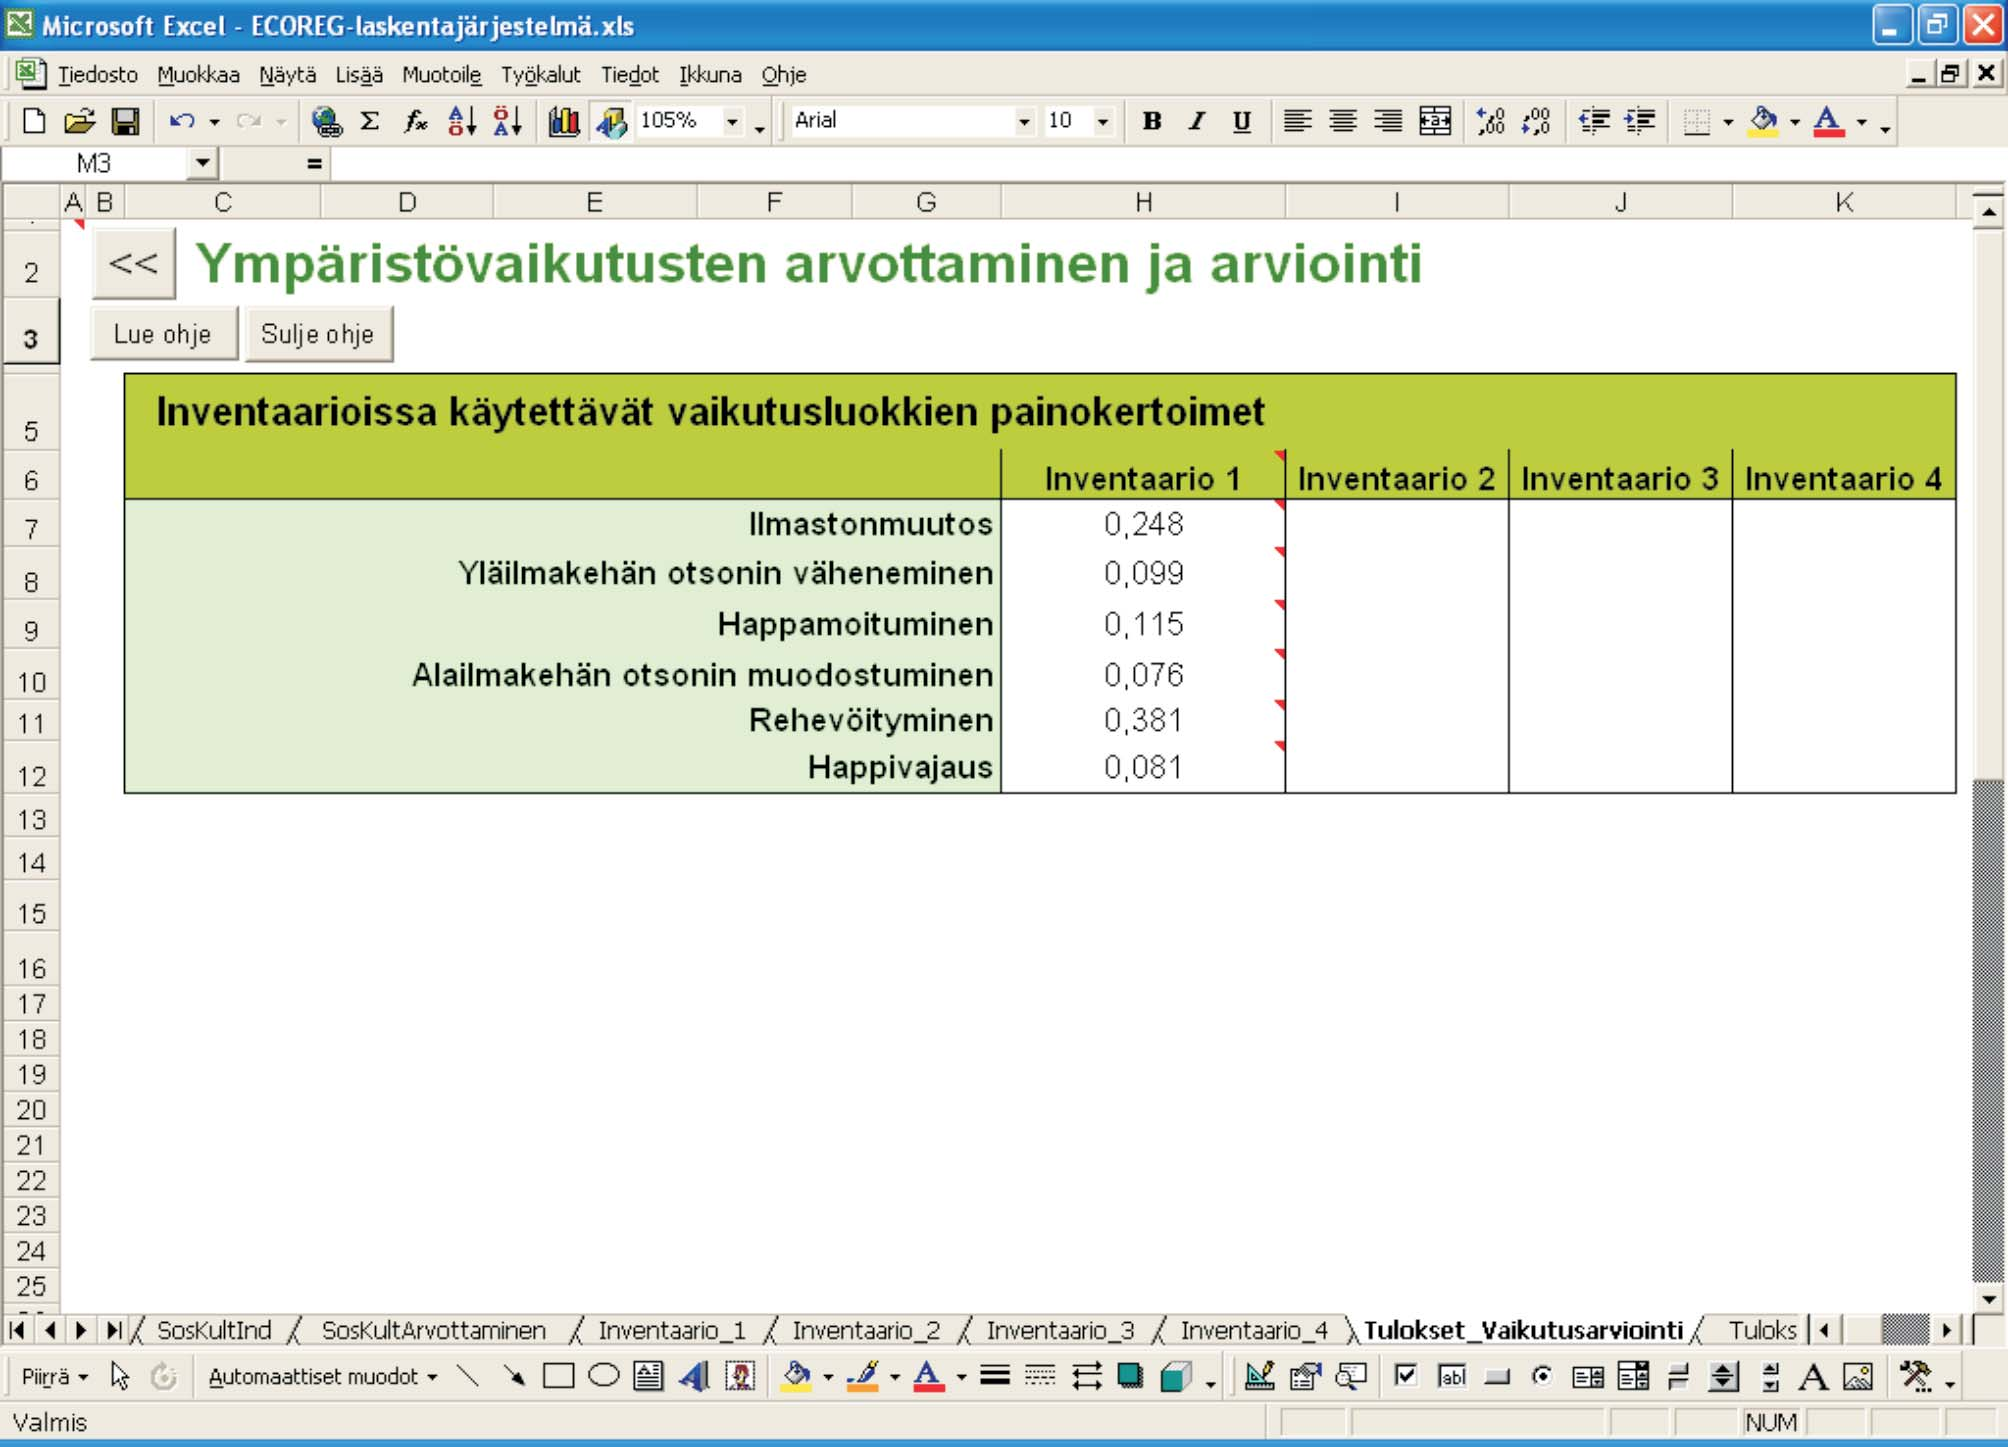Image resolution: width=2008 pixels, height=1447 pixels.
Task: Open the Borders dropdown arrow
Action: [x=1728, y=121]
